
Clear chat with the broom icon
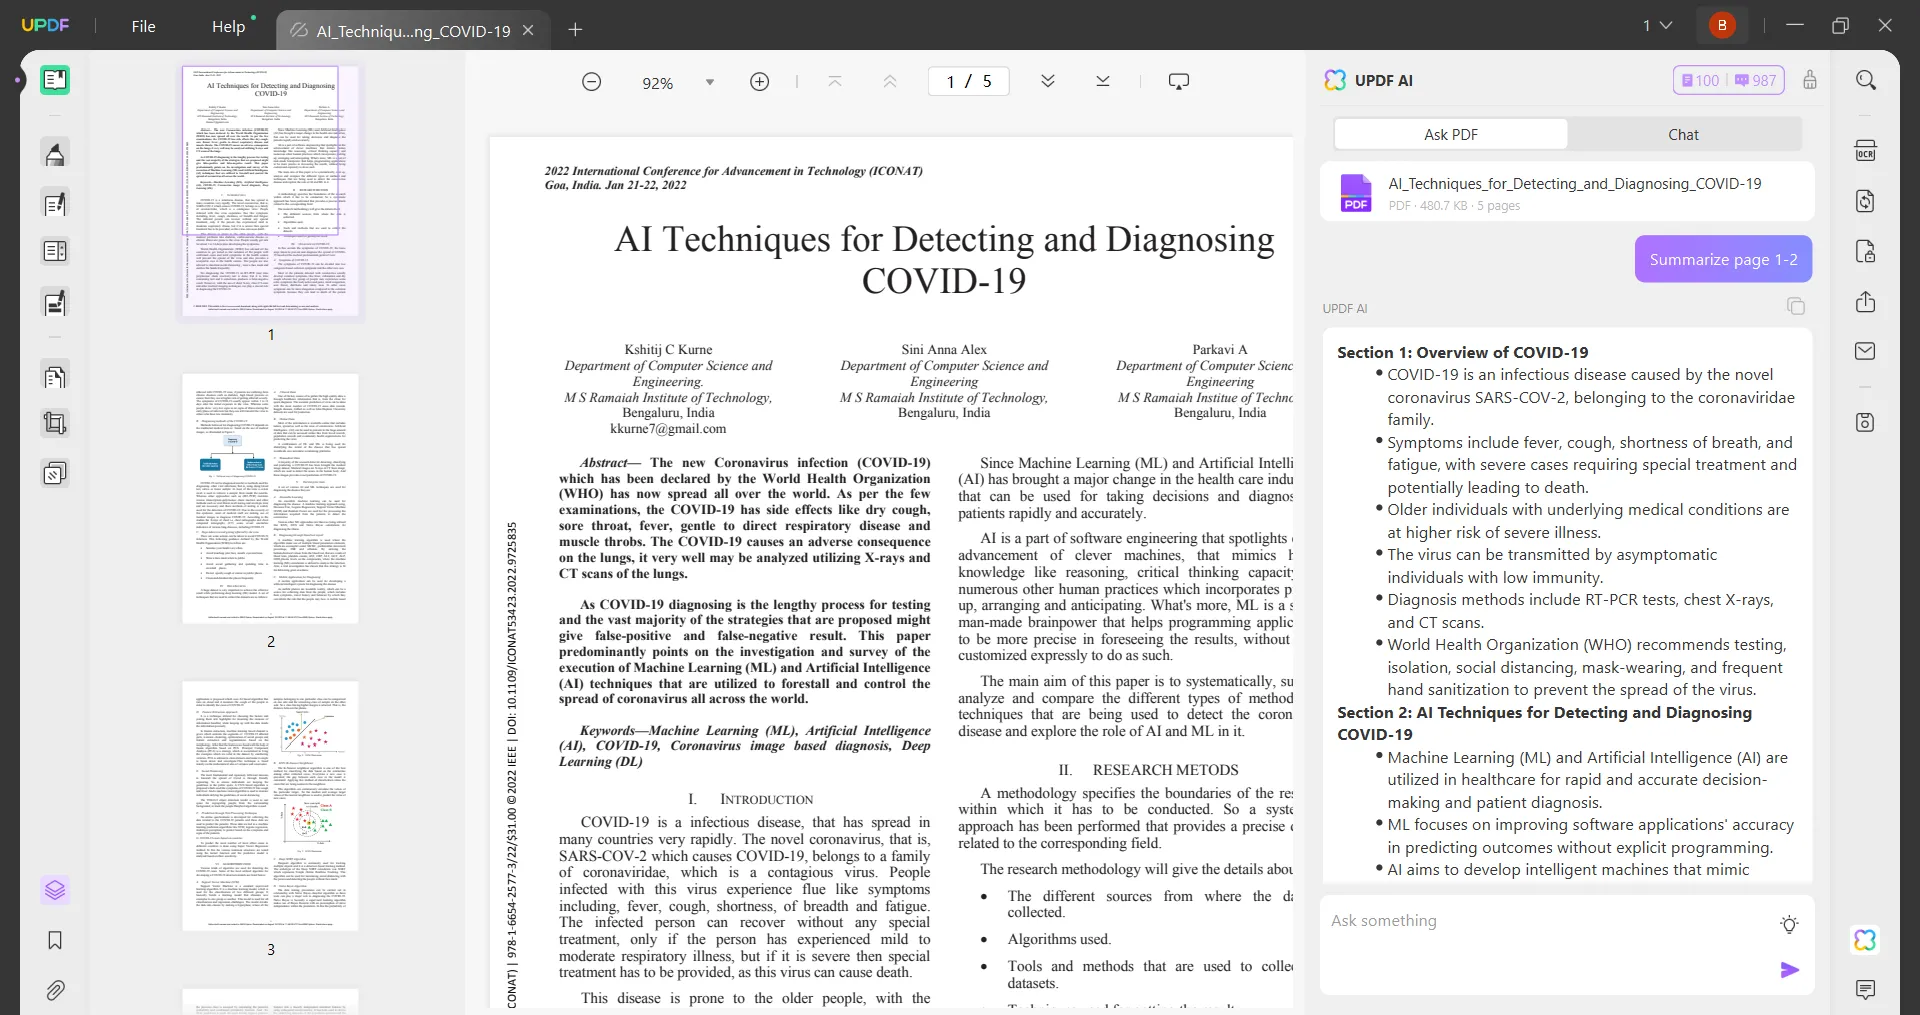[1810, 80]
